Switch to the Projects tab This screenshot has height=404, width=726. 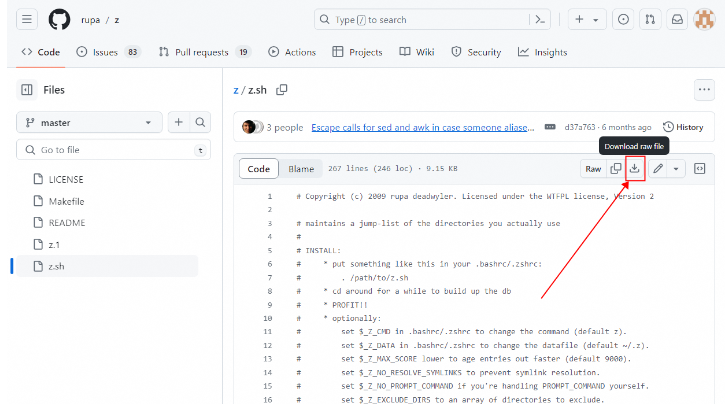(x=357, y=52)
